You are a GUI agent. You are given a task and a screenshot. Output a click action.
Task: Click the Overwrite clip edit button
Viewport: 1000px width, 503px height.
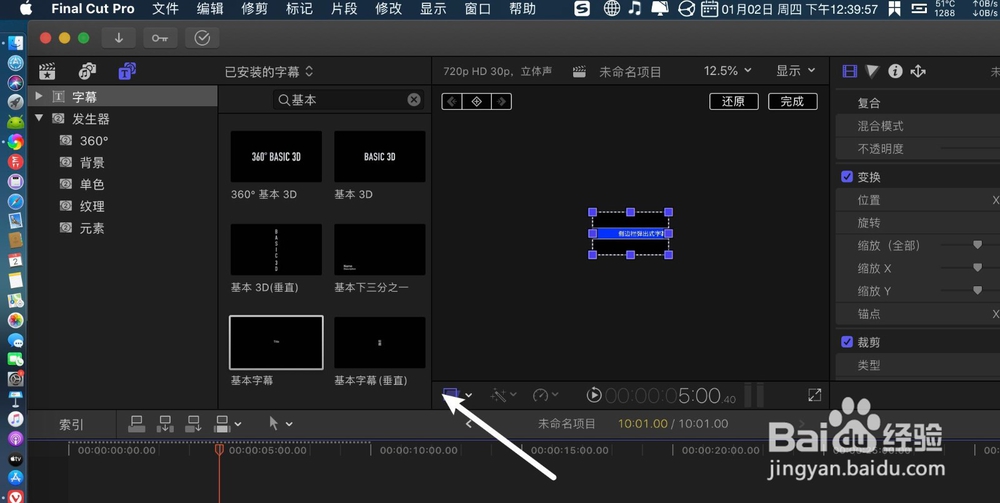click(223, 423)
